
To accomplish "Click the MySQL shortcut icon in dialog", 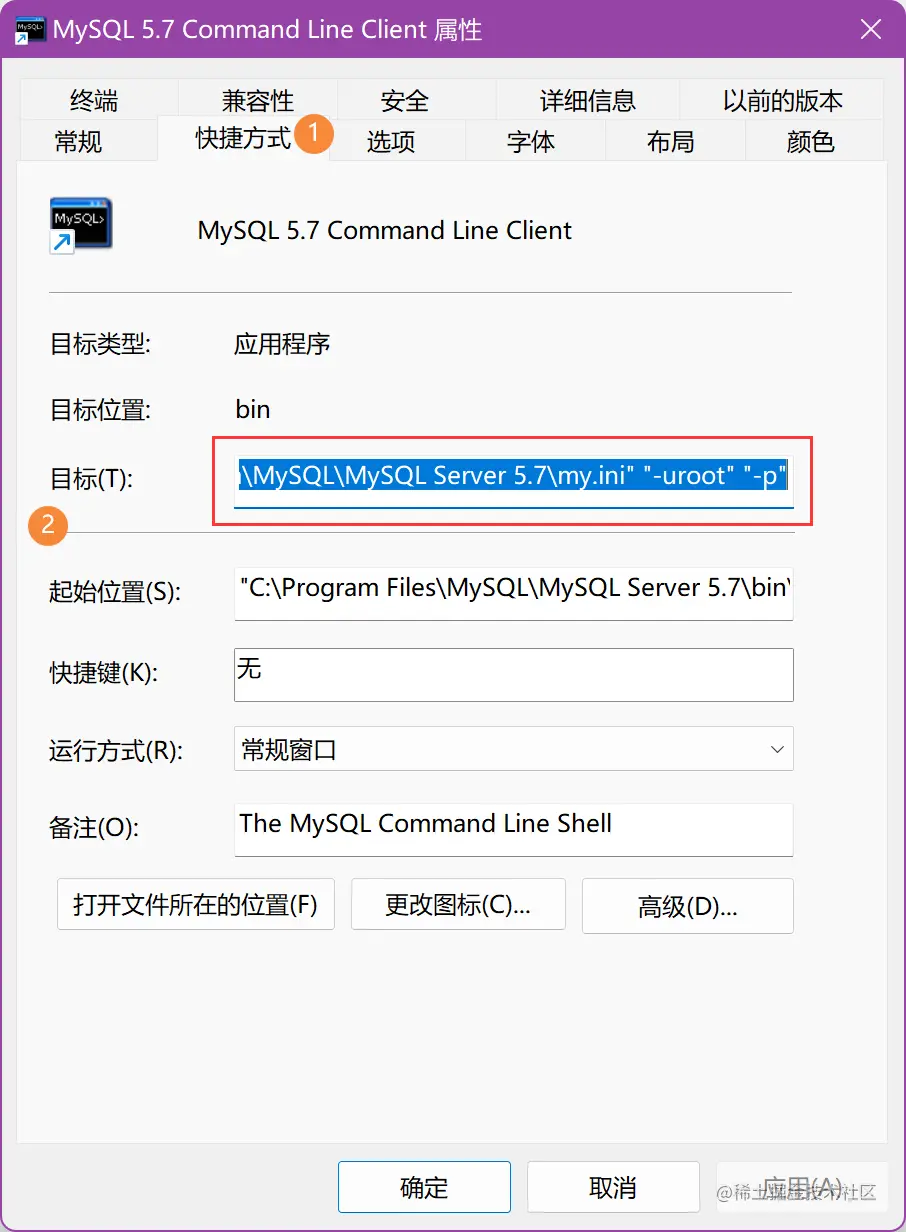I will (80, 225).
